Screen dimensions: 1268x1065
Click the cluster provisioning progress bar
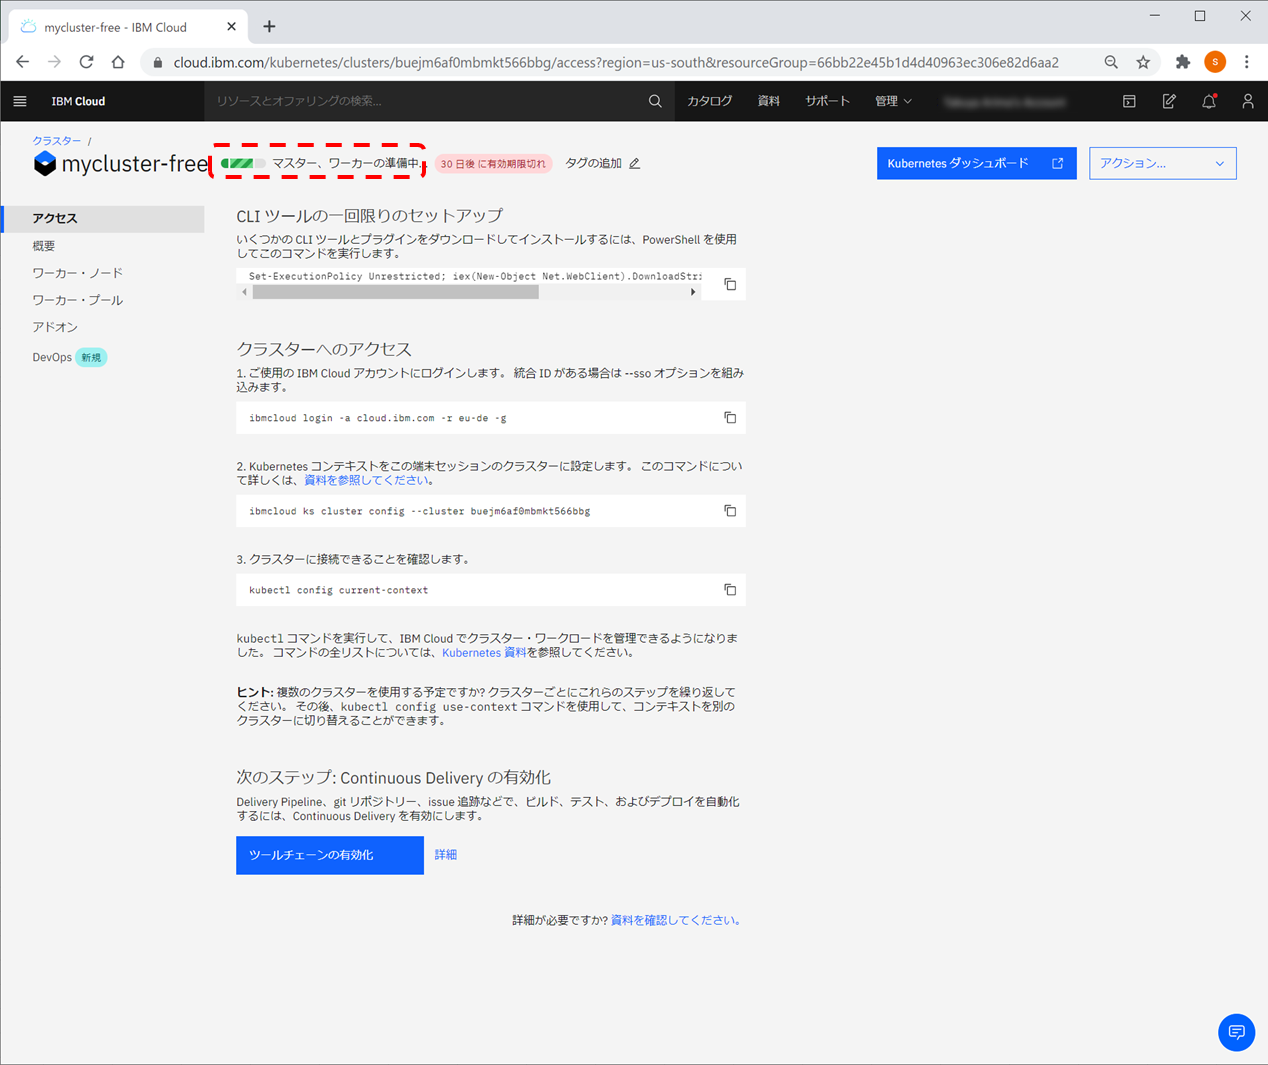(243, 163)
